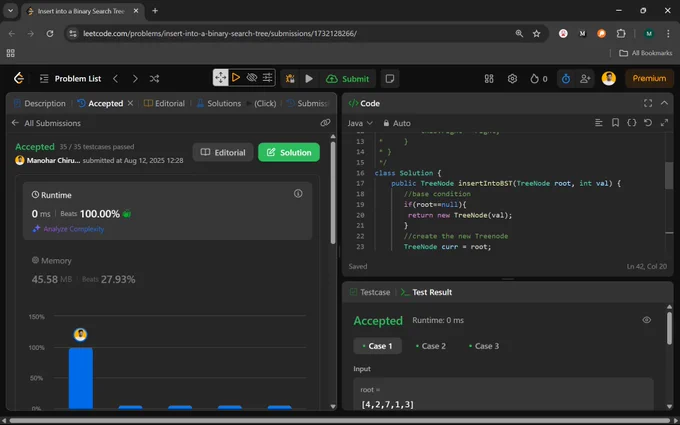This screenshot has height=425, width=680.
Task: Click the green Solution button
Action: coord(289,152)
